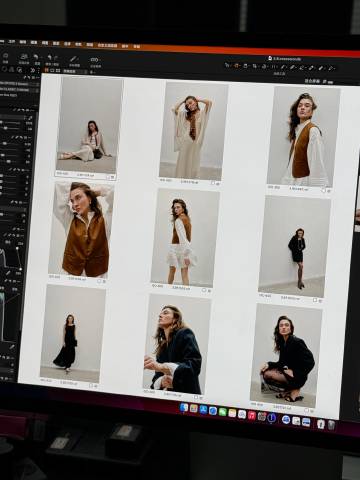360x480 pixels.
Task: Open Safari from the Dock
Action: (x=213, y=411)
